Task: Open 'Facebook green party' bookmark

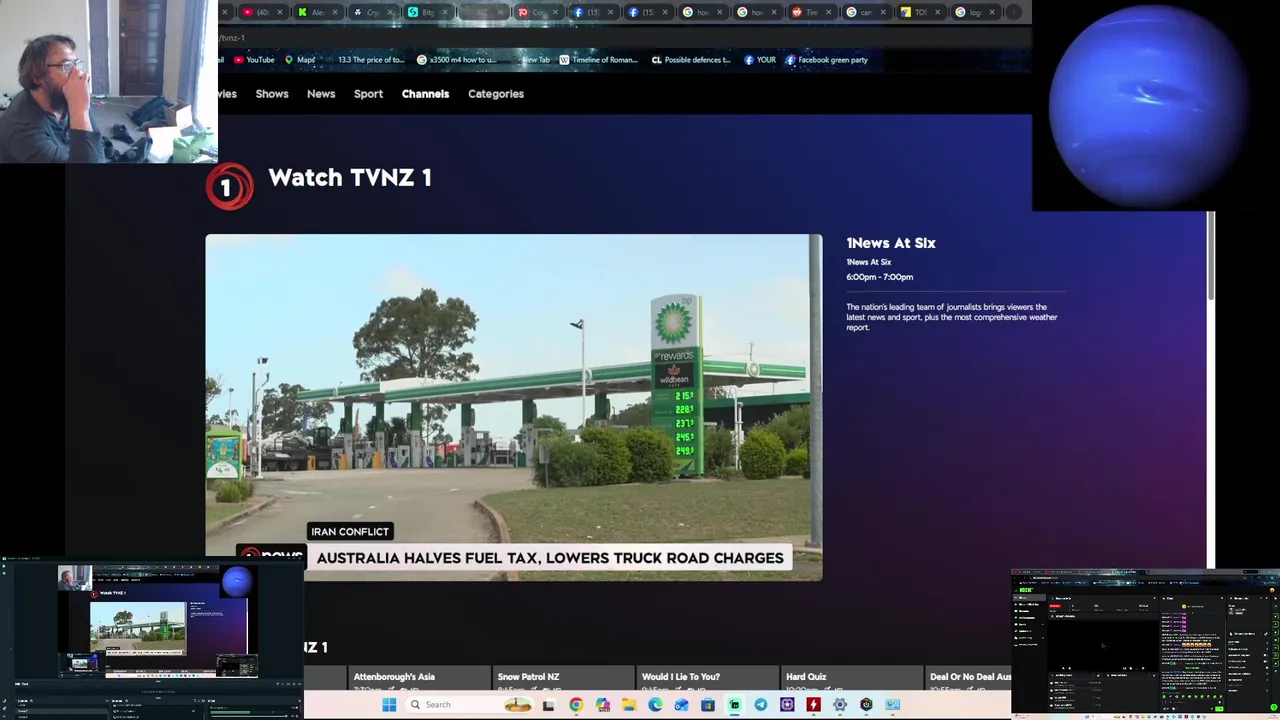Action: tap(826, 60)
